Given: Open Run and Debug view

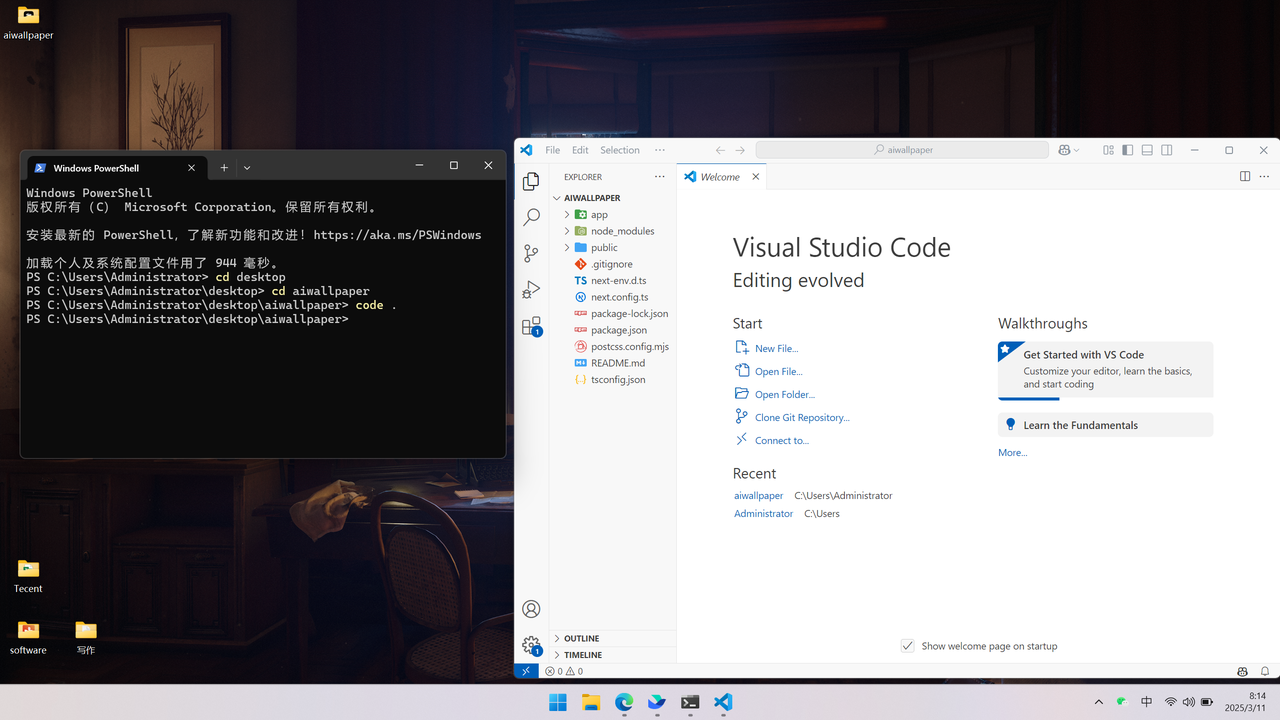Looking at the screenshot, I should click(x=531, y=290).
